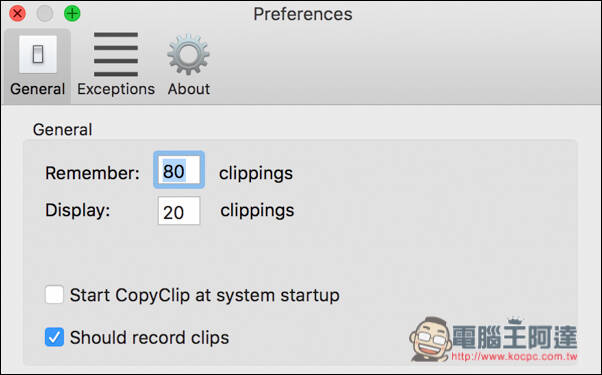The height and width of the screenshot is (375, 602).
Task: Select the General tab label
Action: (38, 89)
